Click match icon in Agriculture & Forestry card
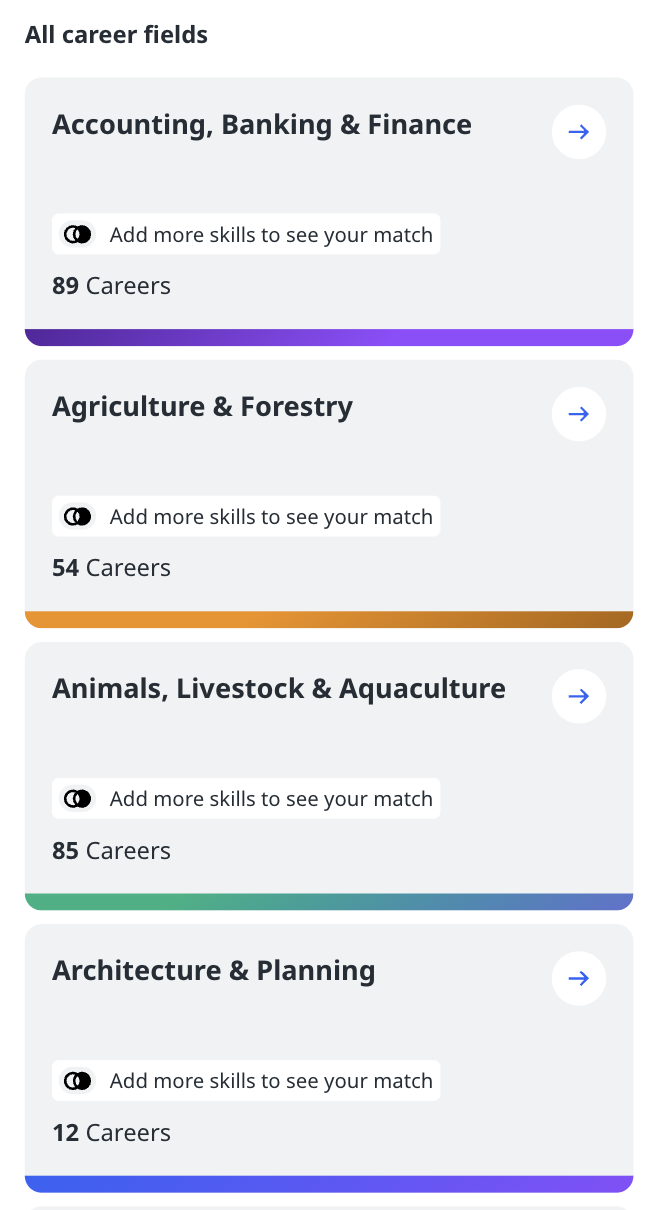 coord(78,517)
